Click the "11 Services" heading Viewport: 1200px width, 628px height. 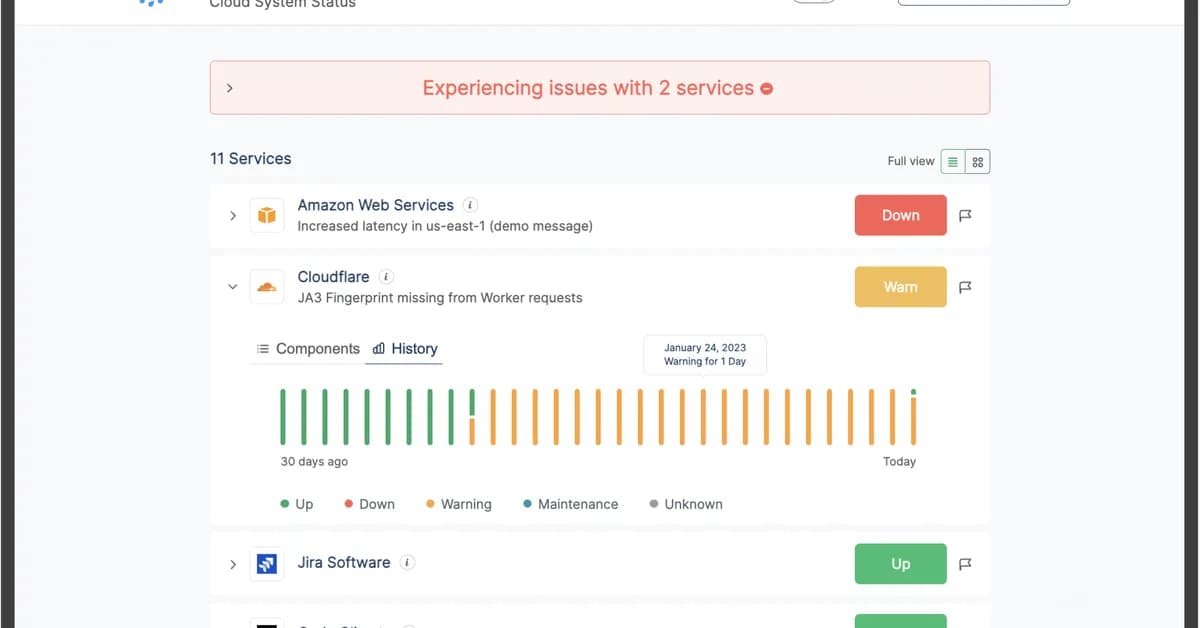click(x=251, y=159)
